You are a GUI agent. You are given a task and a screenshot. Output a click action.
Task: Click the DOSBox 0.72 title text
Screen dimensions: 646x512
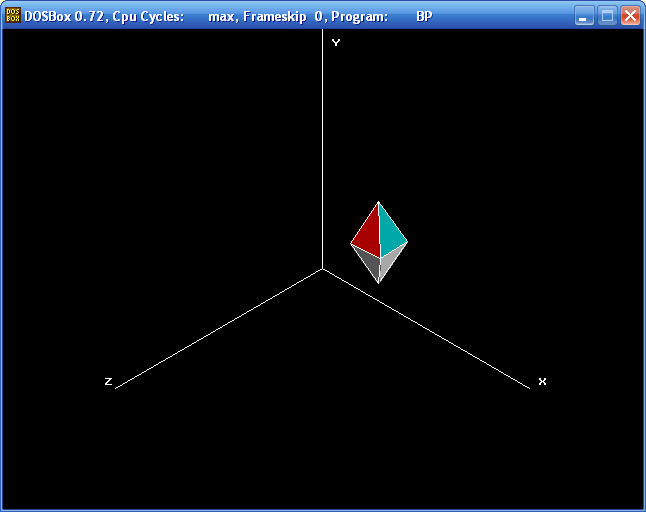[x=64, y=16]
